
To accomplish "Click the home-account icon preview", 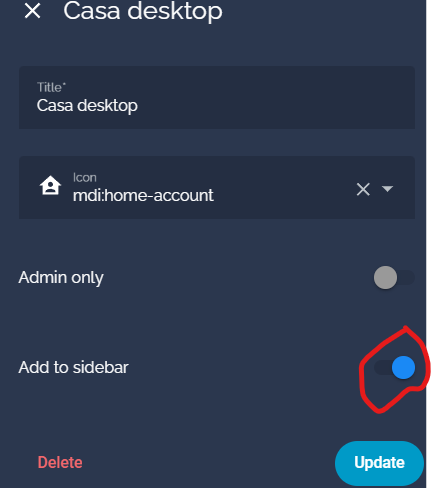I will (x=50, y=185).
